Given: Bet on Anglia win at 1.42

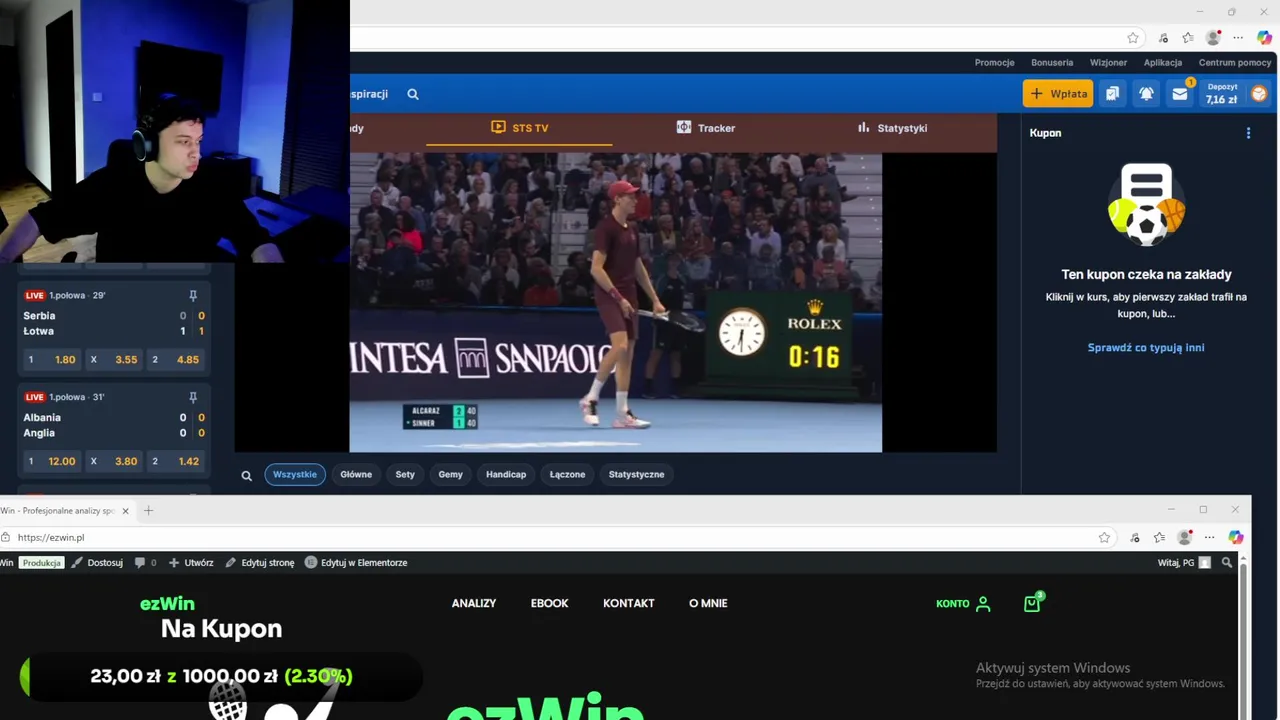Looking at the screenshot, I should [176, 461].
